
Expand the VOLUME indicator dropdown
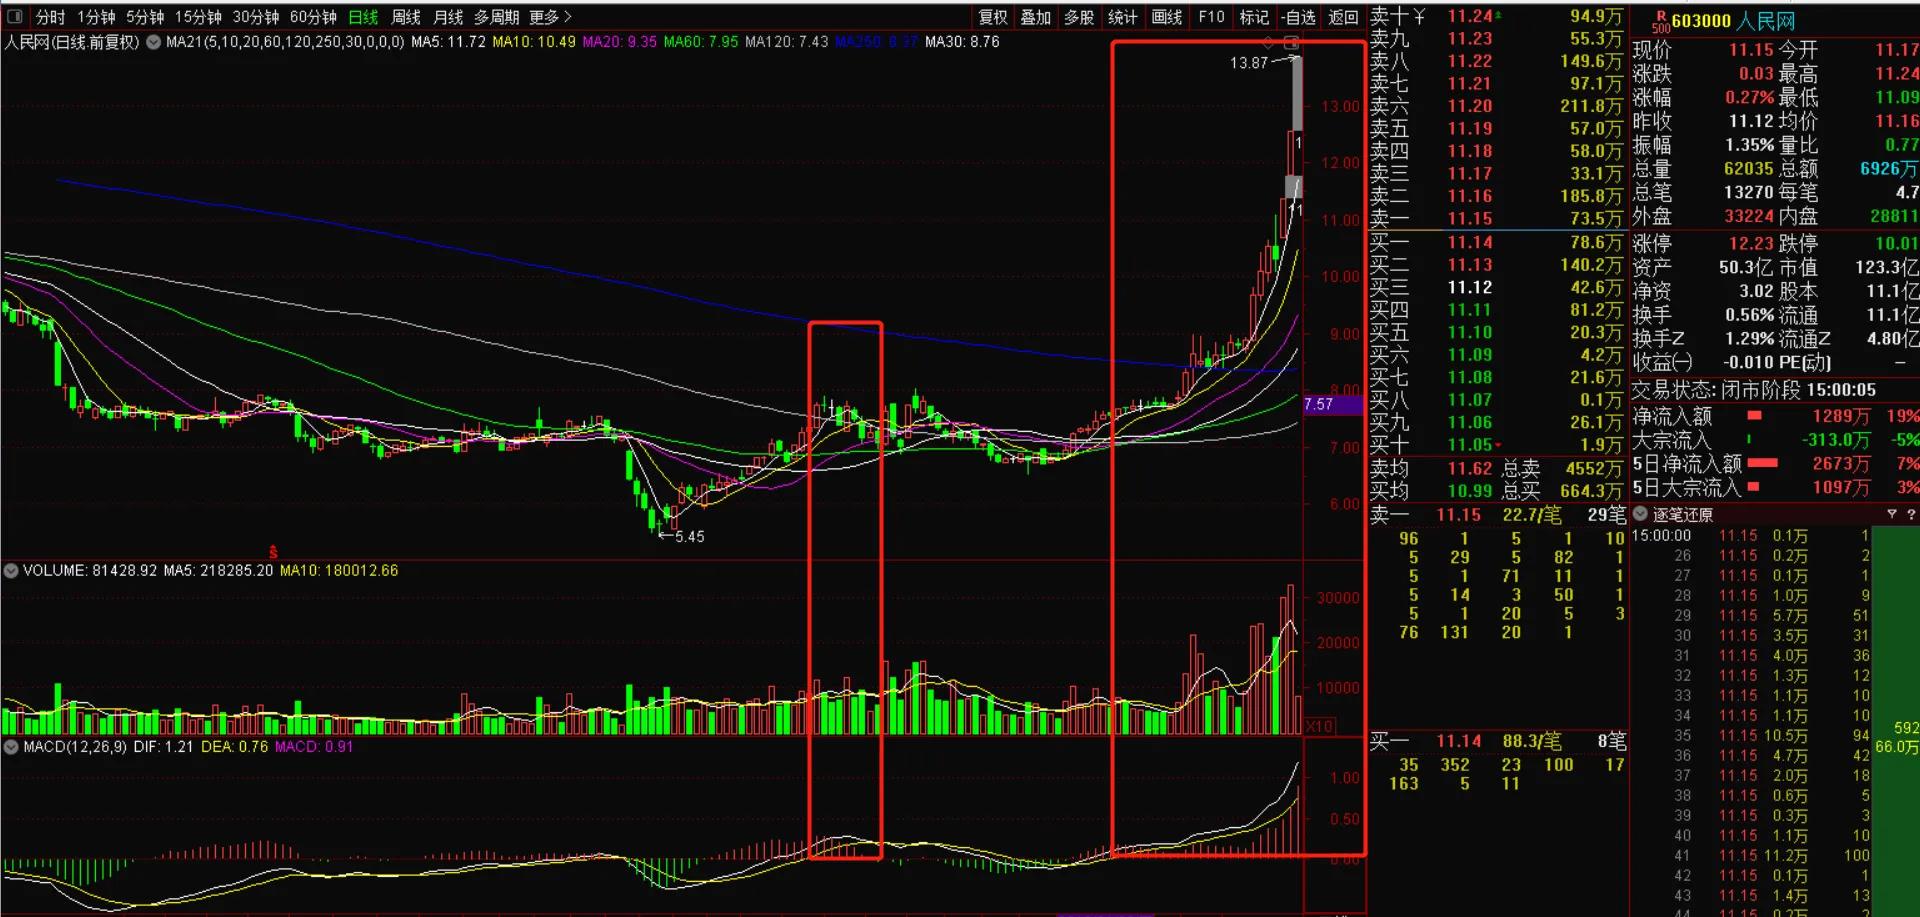click(11, 571)
